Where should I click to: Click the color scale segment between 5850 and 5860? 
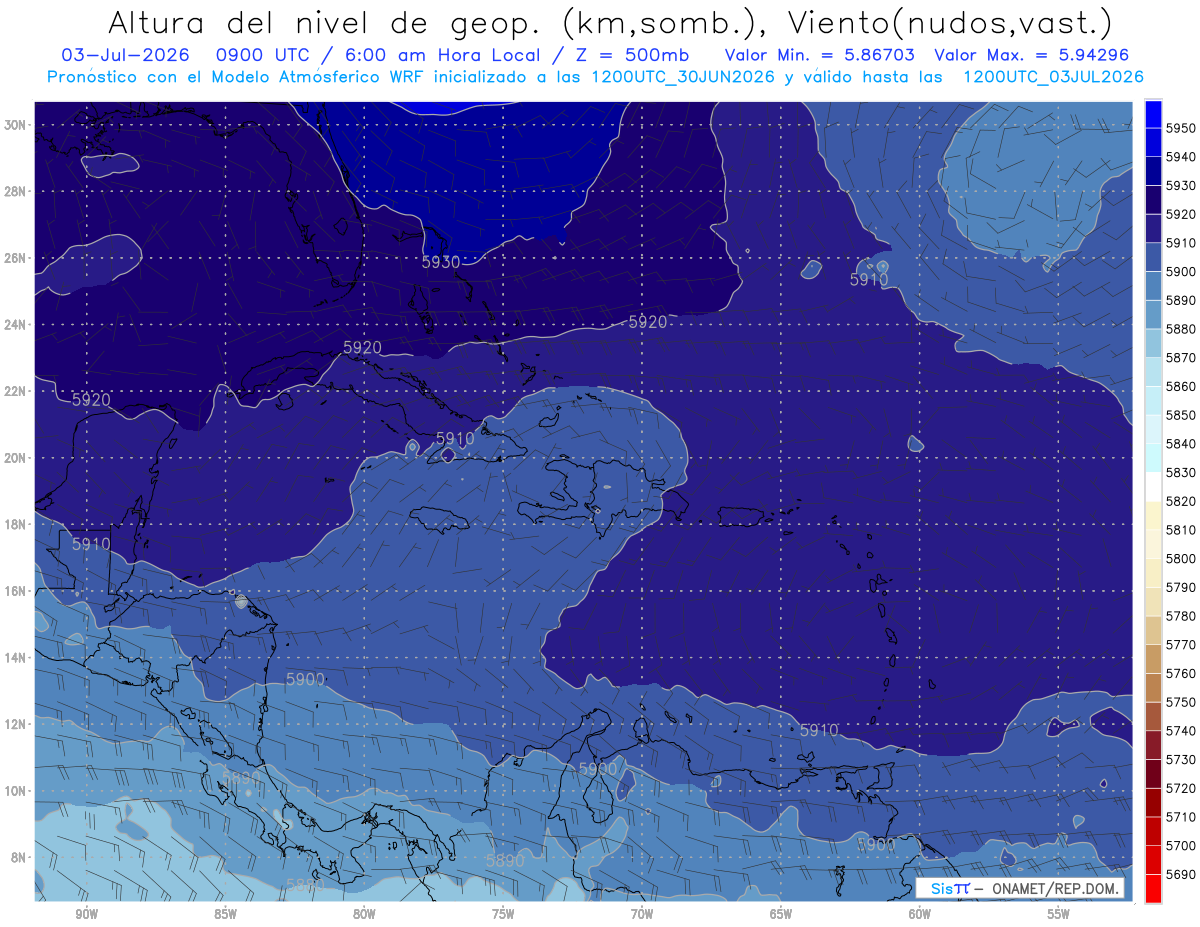click(x=1153, y=401)
